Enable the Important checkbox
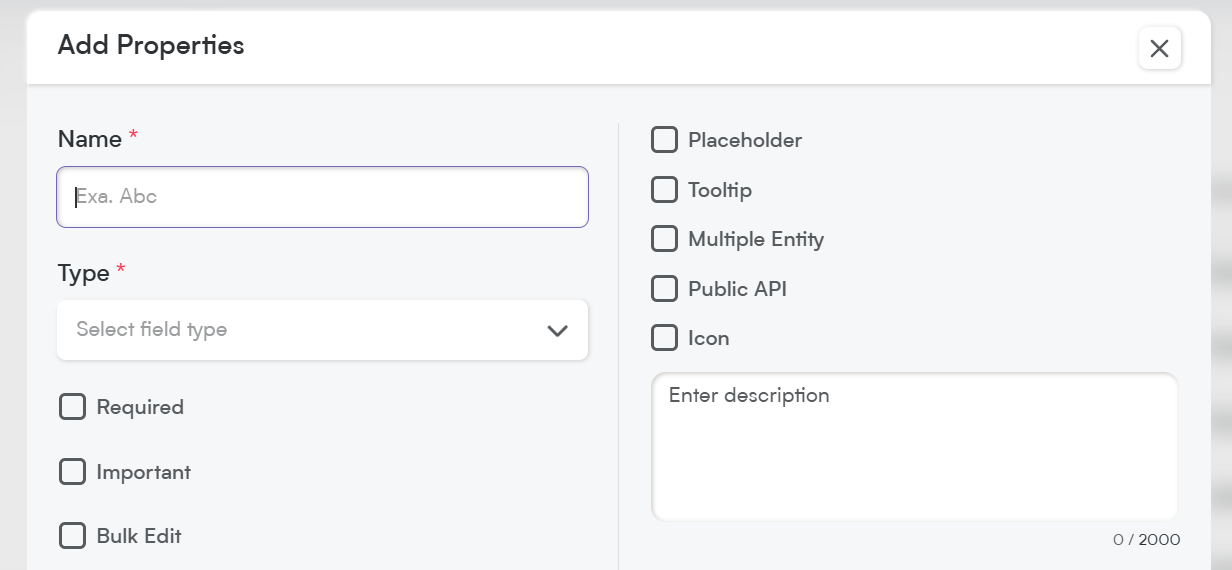 pos(72,472)
